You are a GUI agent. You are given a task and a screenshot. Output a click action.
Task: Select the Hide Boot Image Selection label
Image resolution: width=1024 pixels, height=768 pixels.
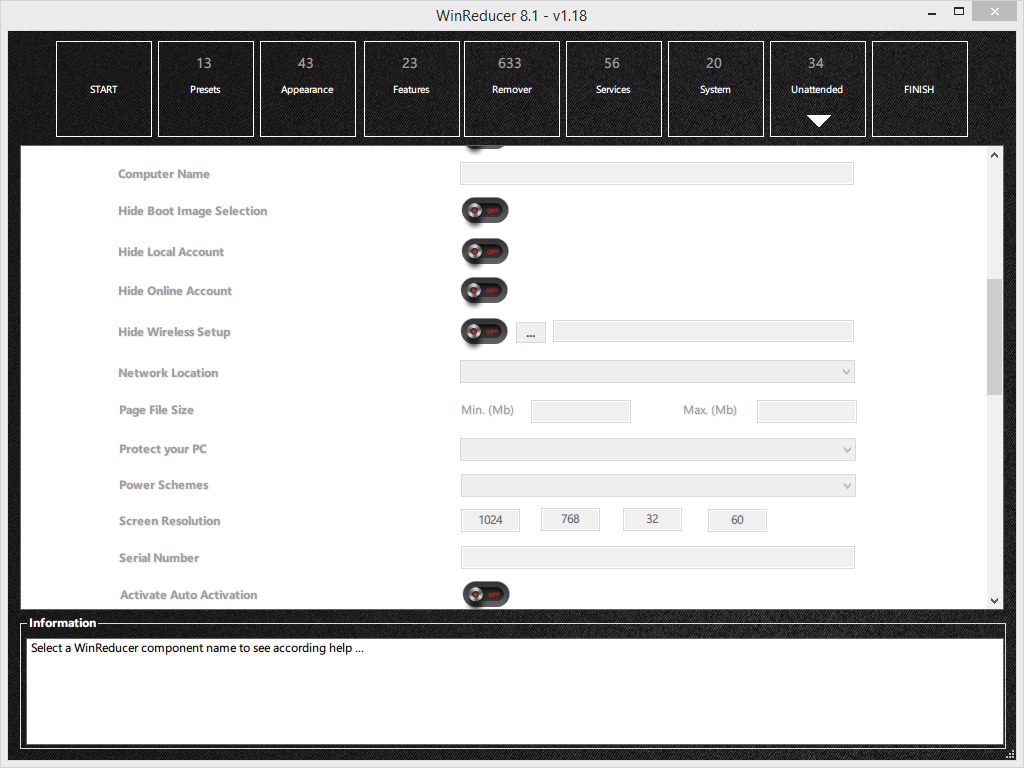tap(193, 211)
